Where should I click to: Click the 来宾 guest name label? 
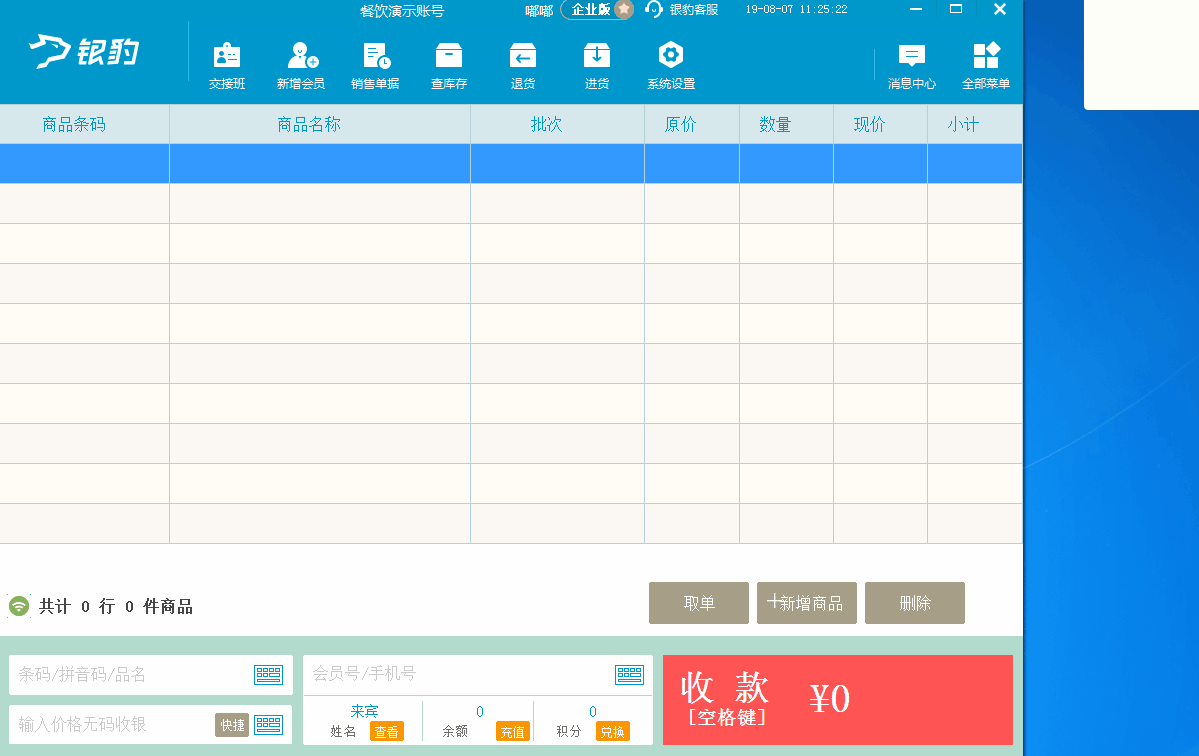[365, 711]
